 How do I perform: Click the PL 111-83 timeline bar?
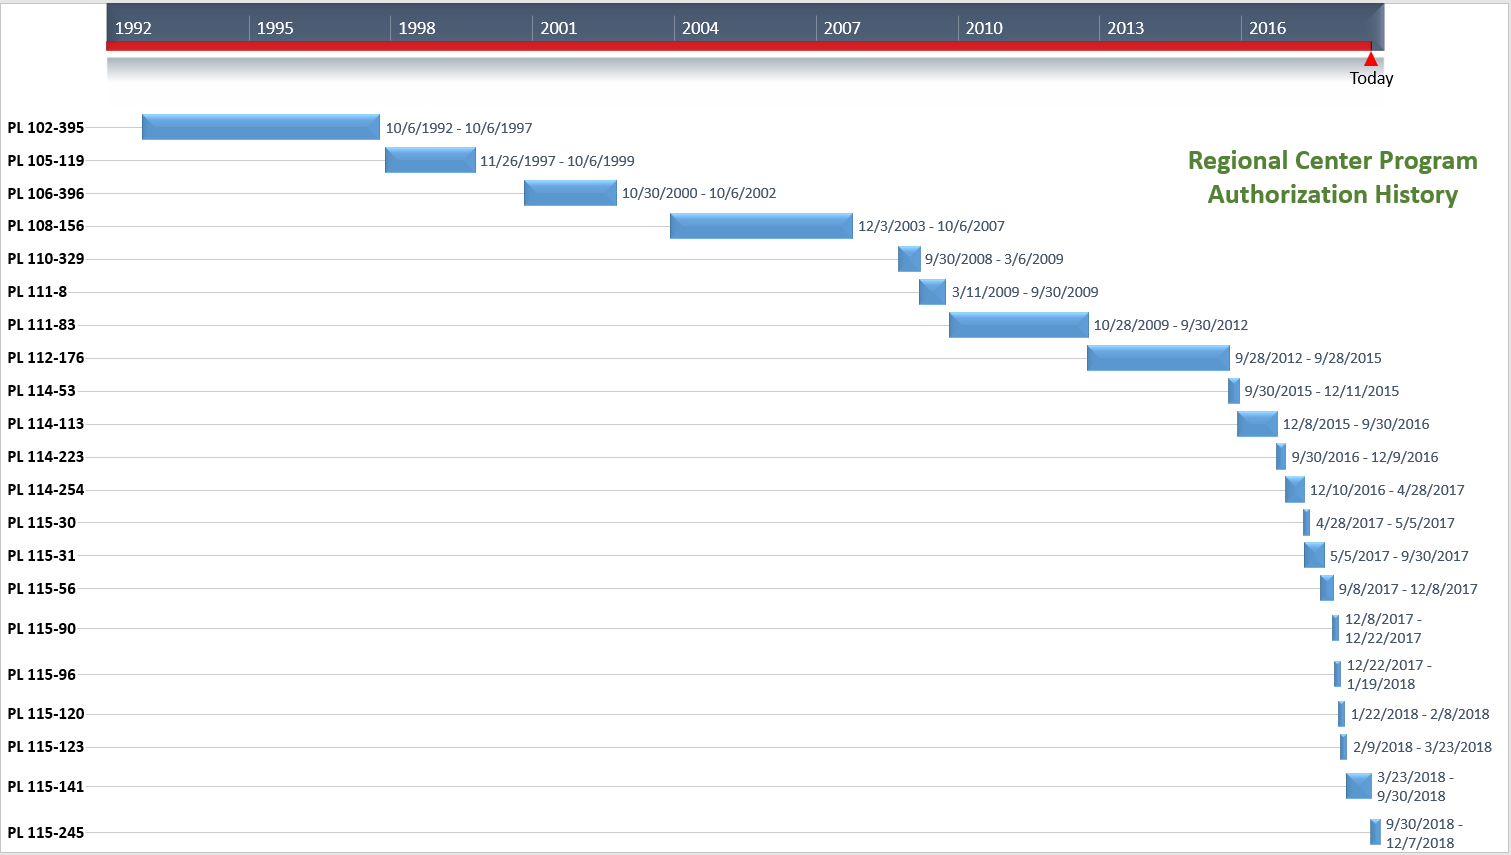coord(1018,325)
